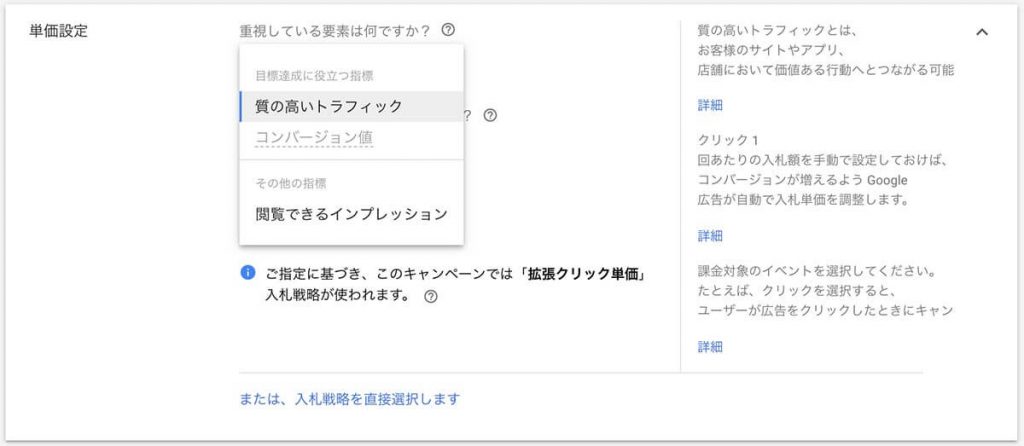
Task: Select 閲覧できるインプレッション option
Action: pos(351,214)
